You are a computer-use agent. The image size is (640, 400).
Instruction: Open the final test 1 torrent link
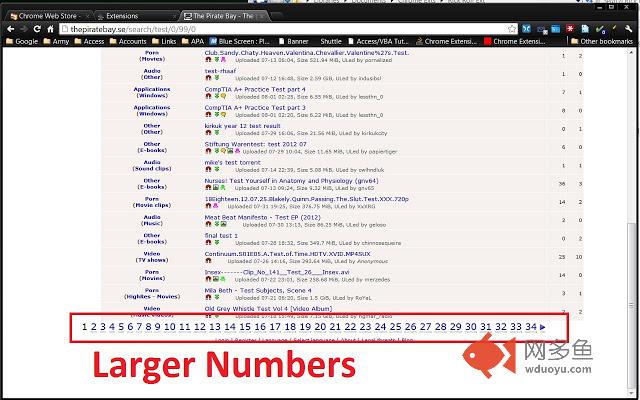221,236
